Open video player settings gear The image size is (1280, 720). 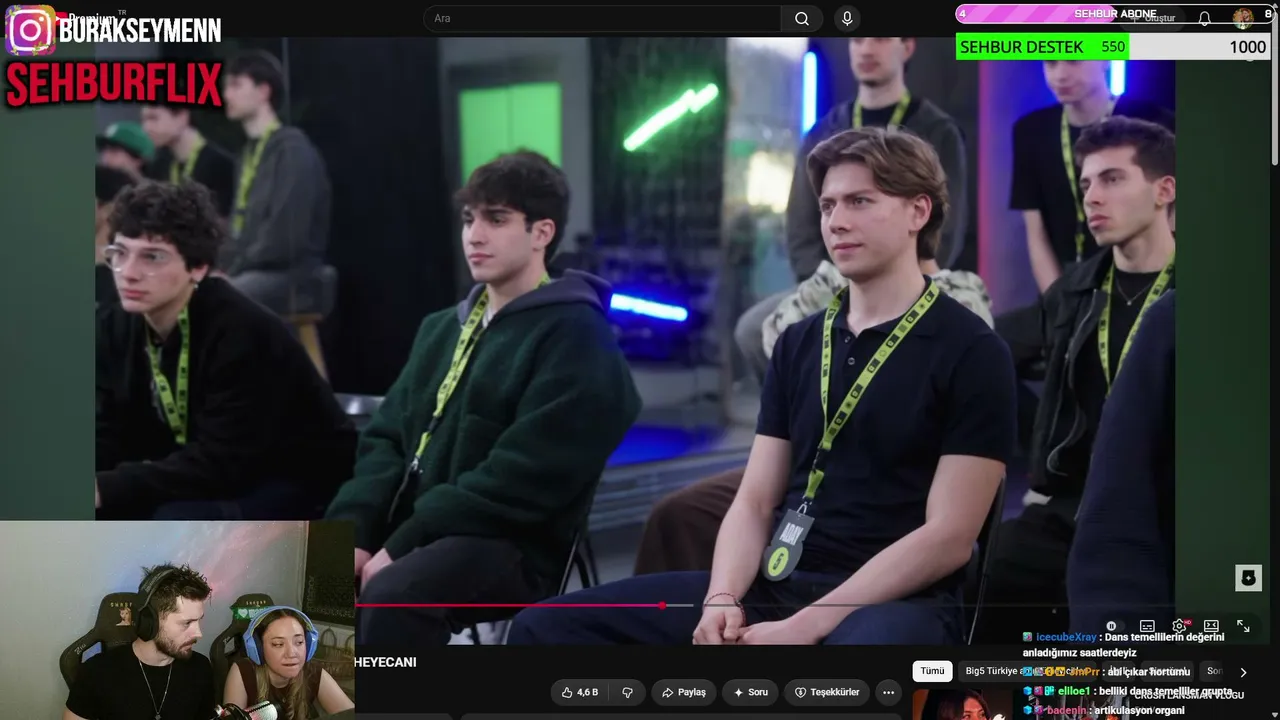pos(1179,626)
